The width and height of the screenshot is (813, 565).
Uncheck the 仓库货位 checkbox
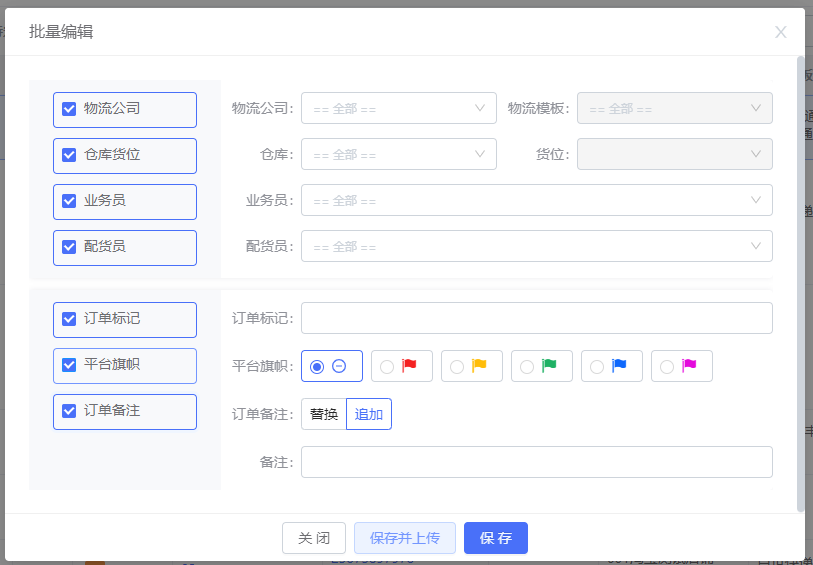click(69, 155)
